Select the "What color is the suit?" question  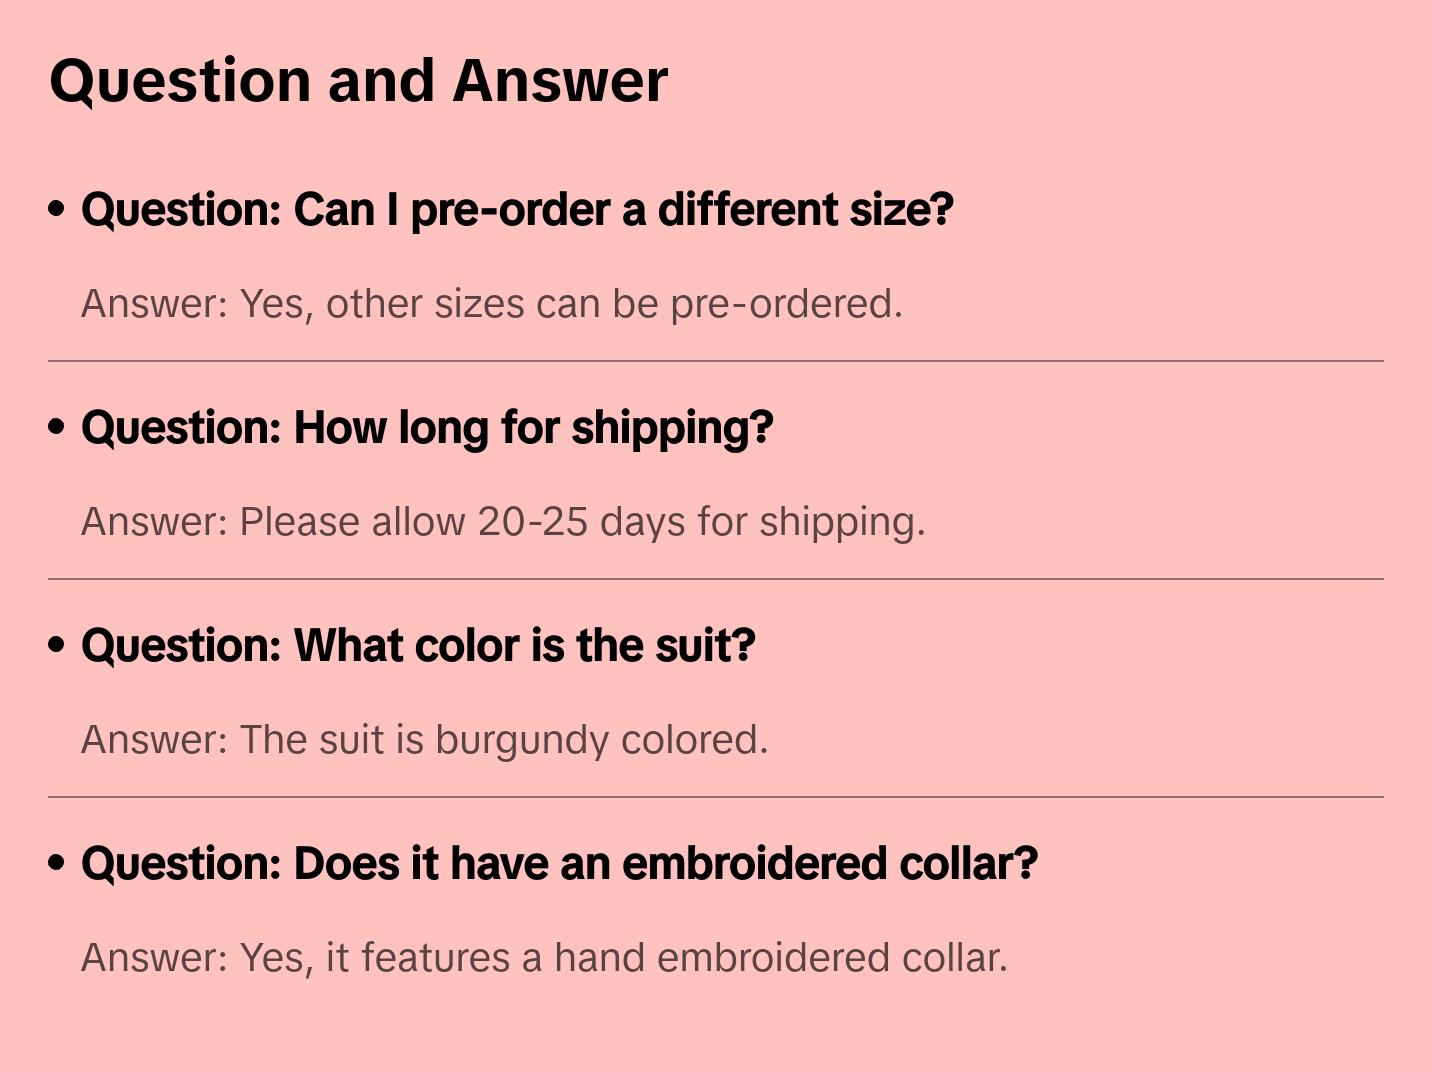(418, 645)
